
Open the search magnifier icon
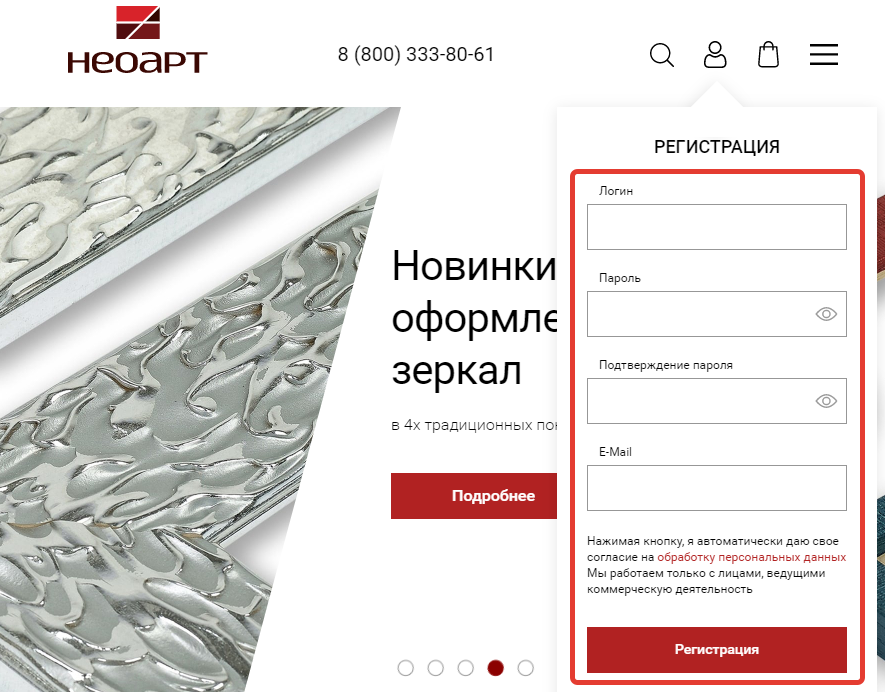click(x=661, y=55)
